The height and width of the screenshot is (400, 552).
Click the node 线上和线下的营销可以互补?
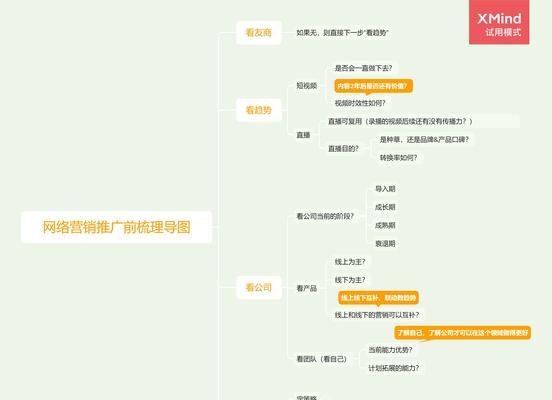click(x=377, y=315)
